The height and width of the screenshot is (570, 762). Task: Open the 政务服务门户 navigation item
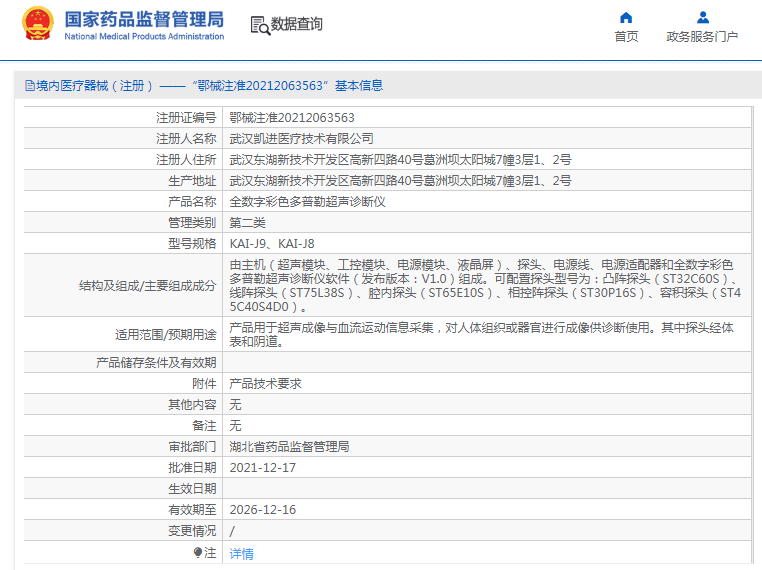pyautogui.click(x=702, y=37)
